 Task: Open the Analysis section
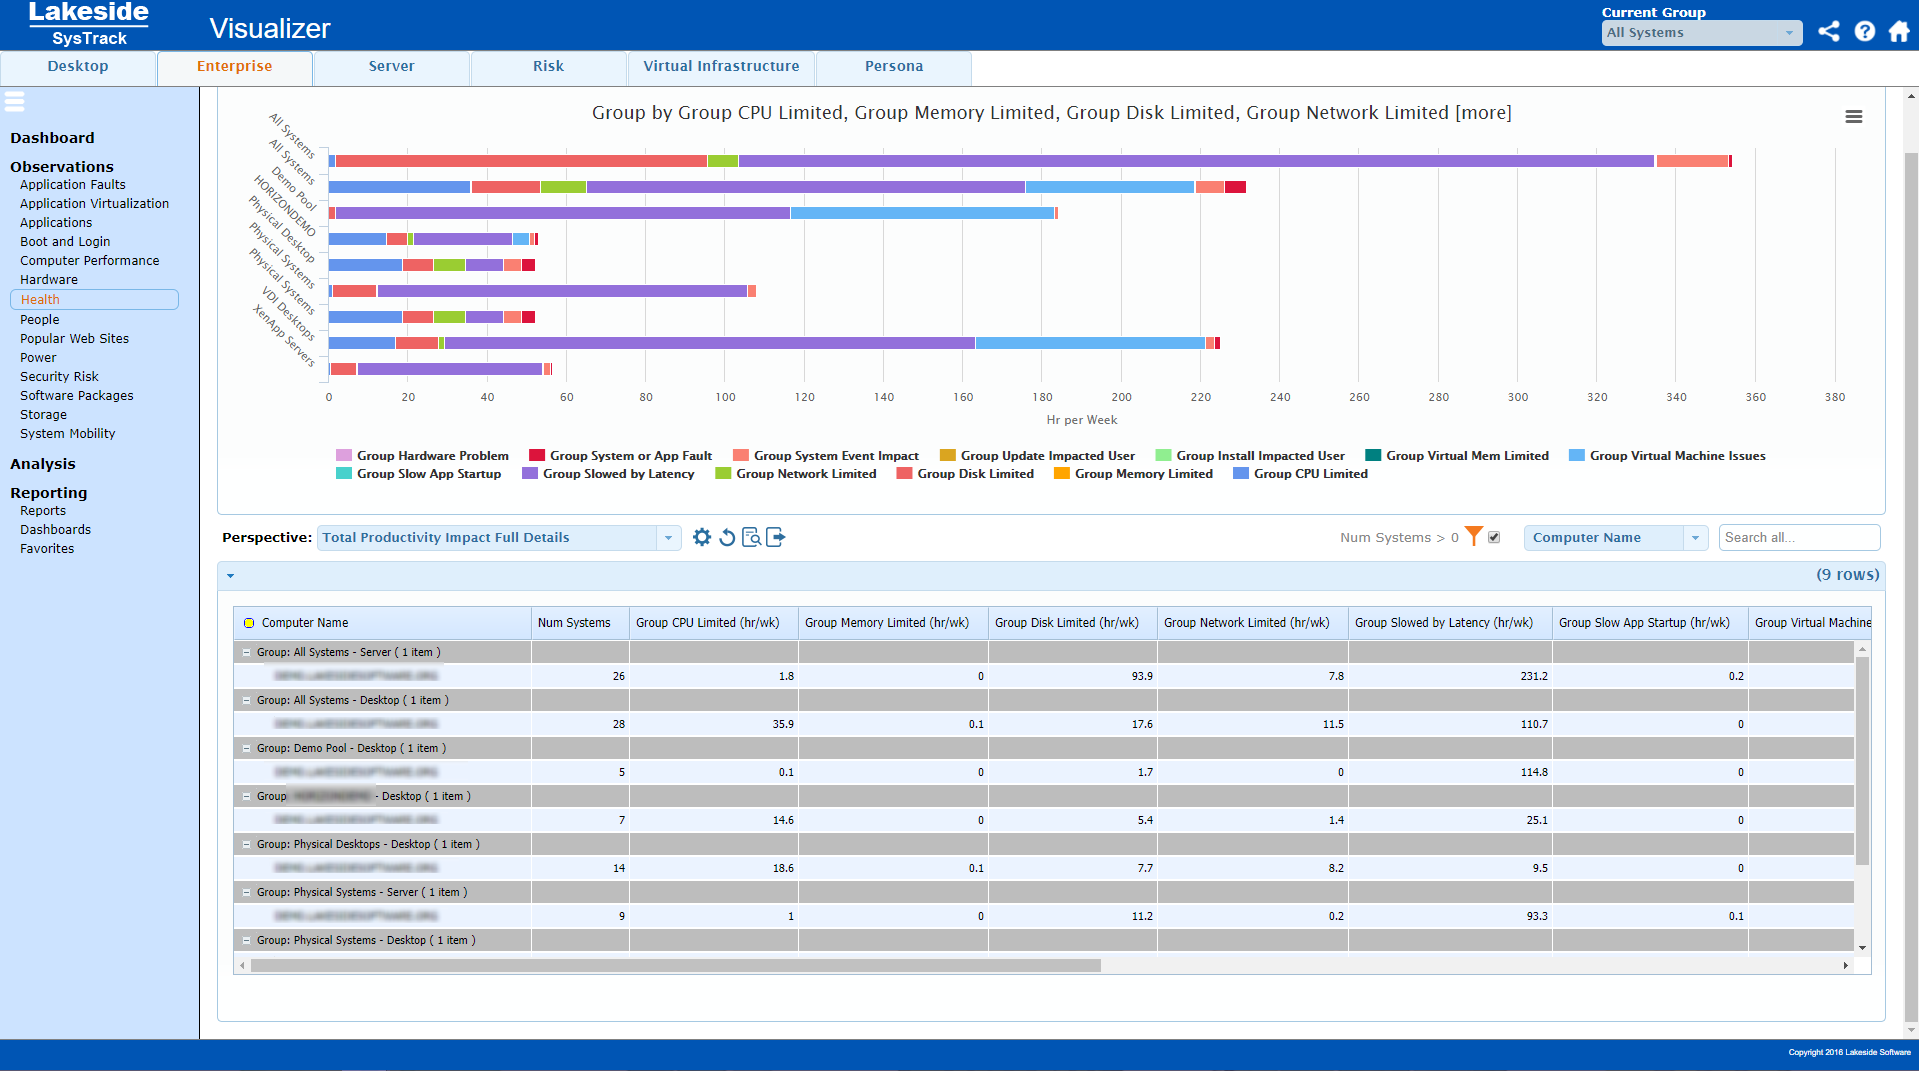(43, 464)
